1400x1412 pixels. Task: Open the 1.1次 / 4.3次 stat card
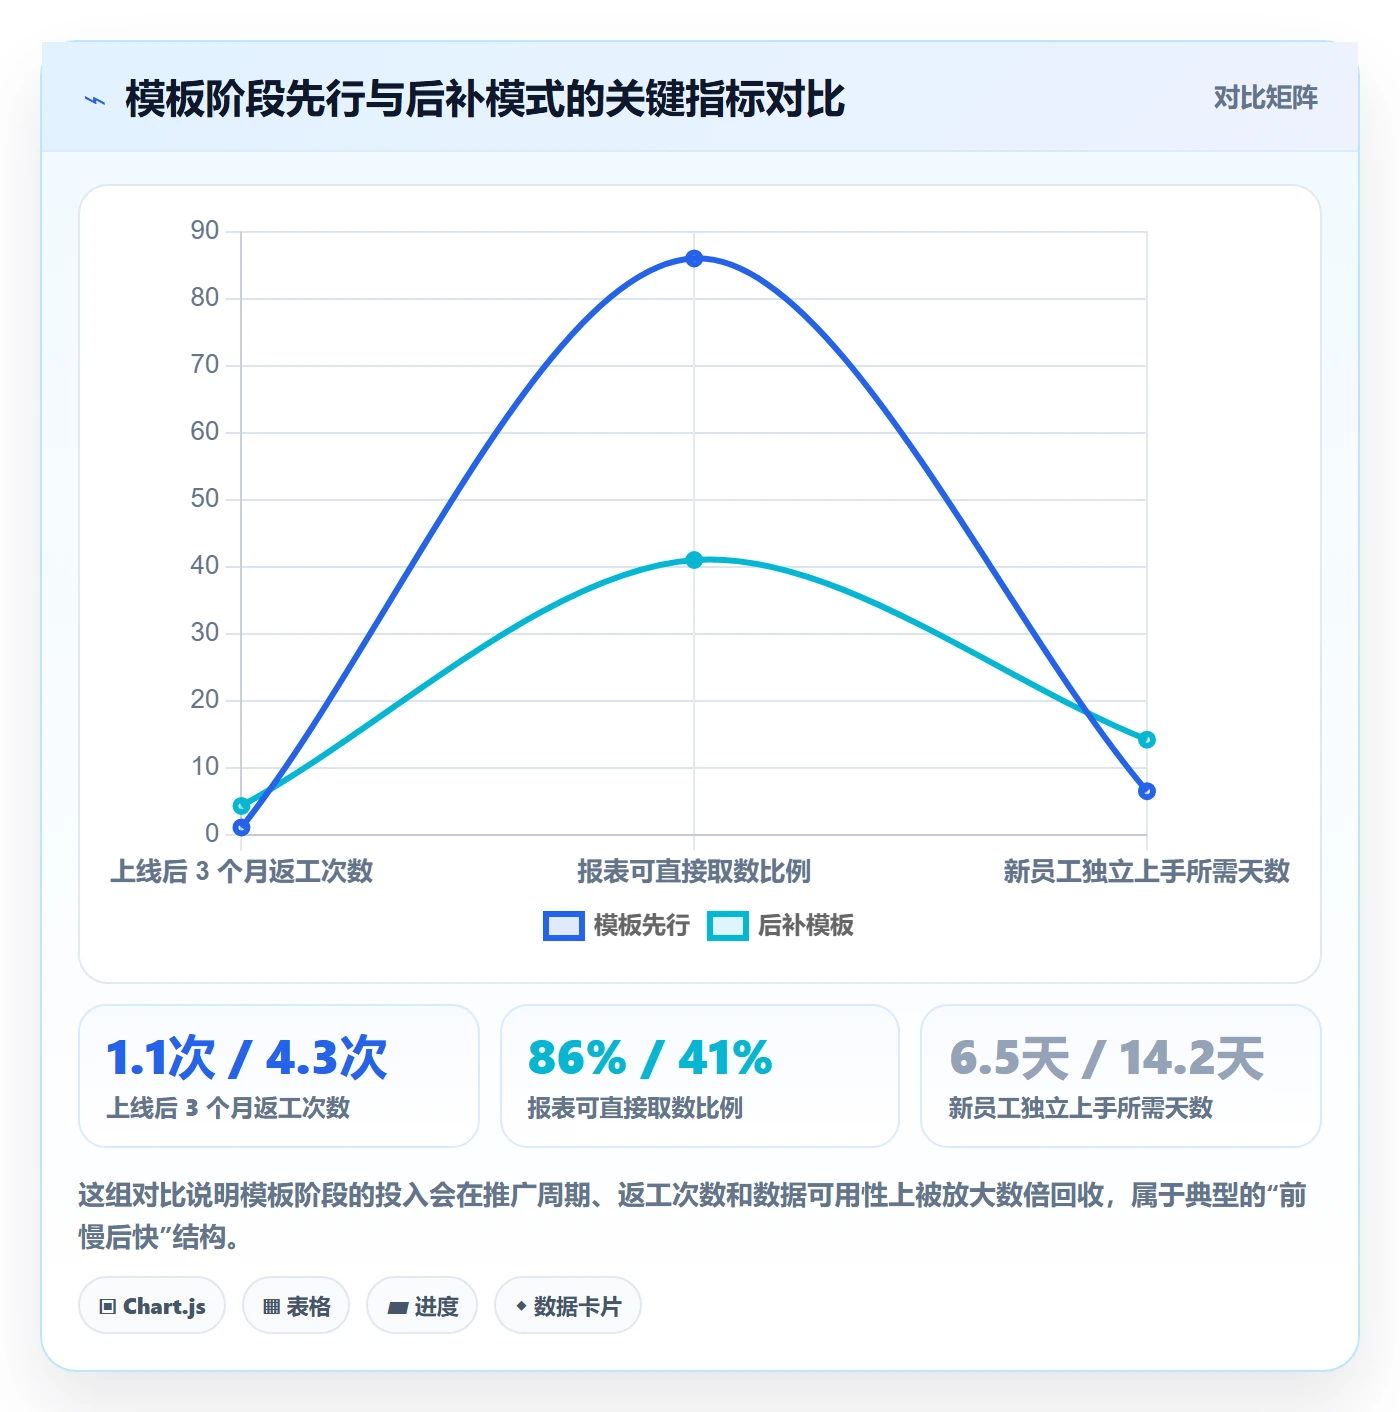coord(279,1076)
